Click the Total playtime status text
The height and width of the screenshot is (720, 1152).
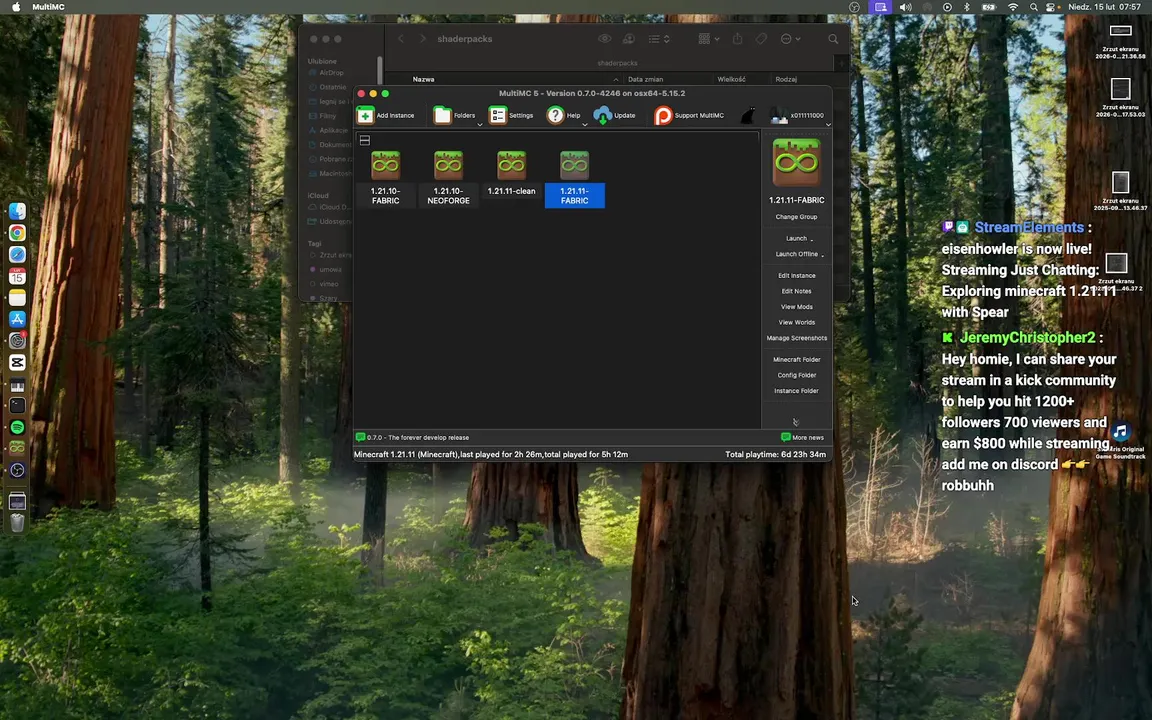pyautogui.click(x=775, y=454)
